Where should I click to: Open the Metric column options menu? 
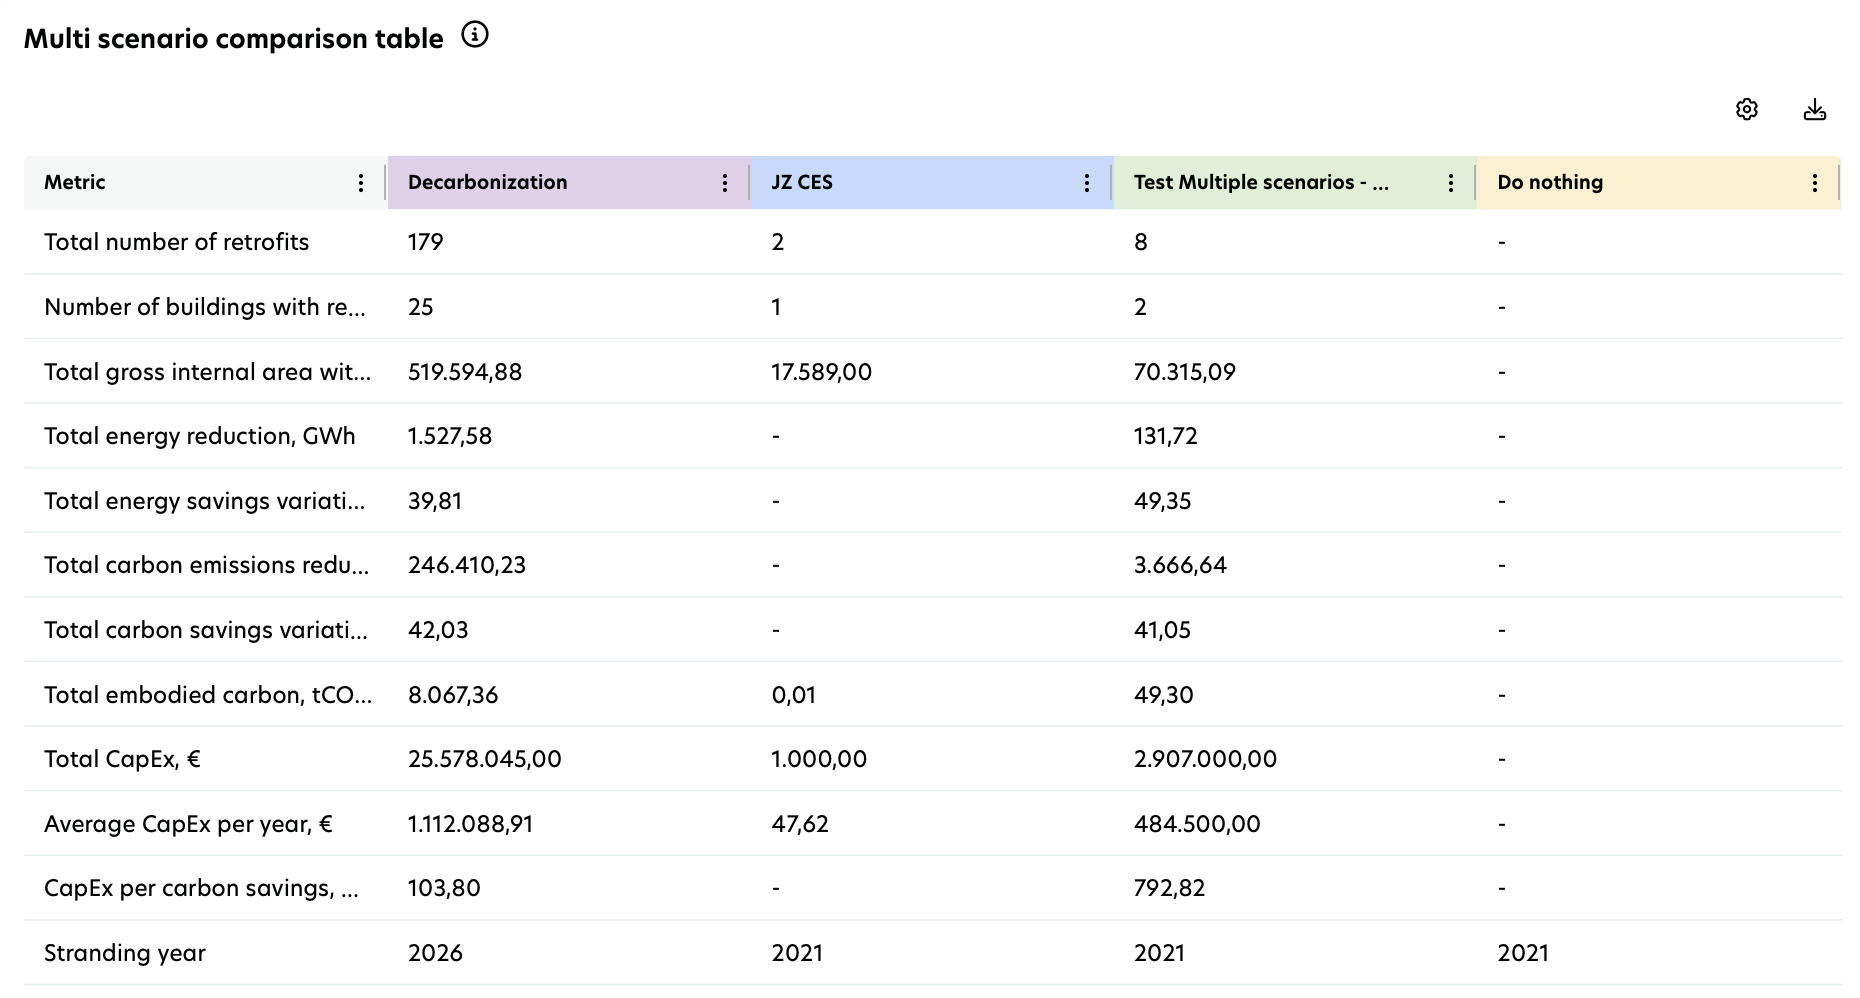pos(361,183)
